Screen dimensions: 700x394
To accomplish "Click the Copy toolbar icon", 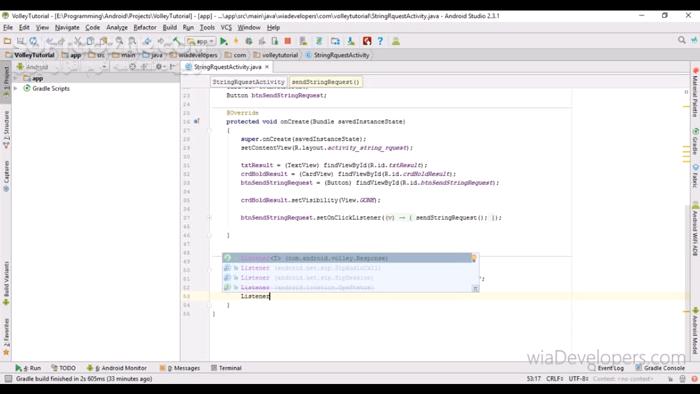I will (x=90, y=41).
